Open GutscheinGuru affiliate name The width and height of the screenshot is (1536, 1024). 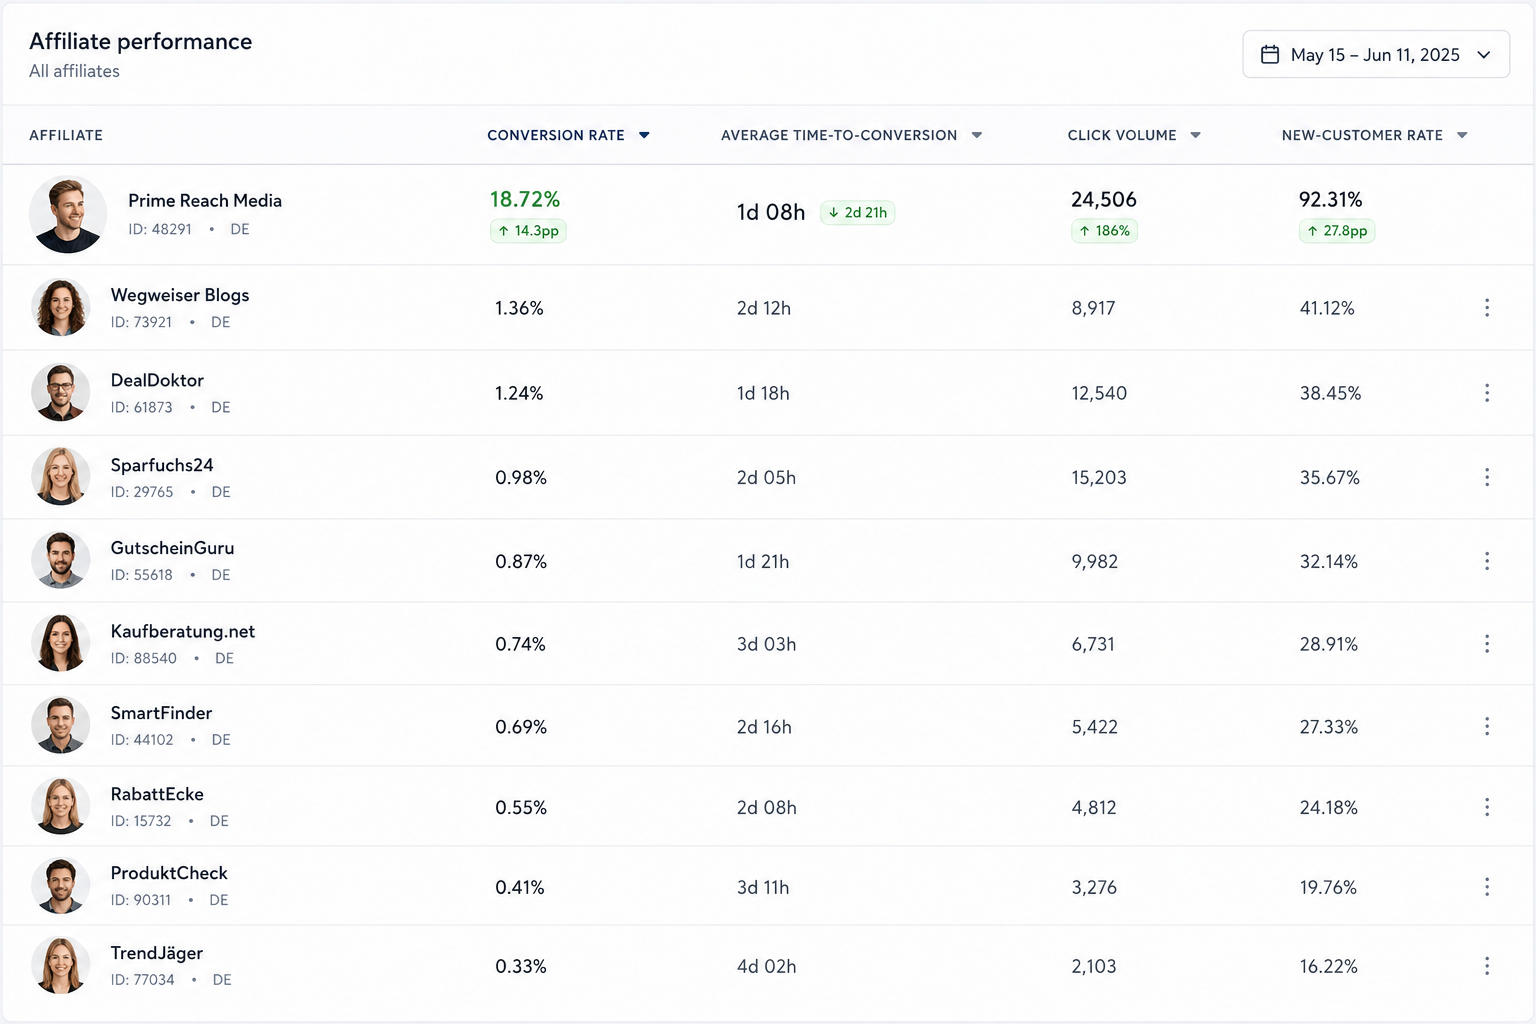click(x=172, y=548)
